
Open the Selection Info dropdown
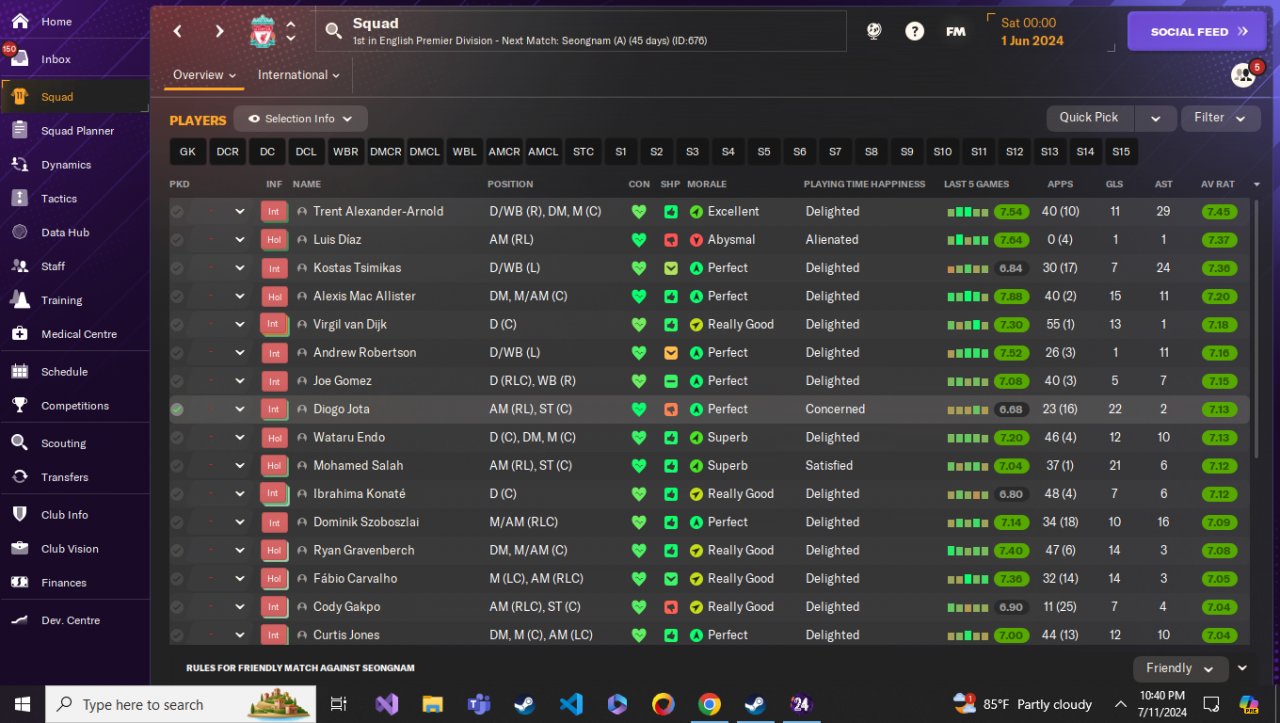point(300,119)
